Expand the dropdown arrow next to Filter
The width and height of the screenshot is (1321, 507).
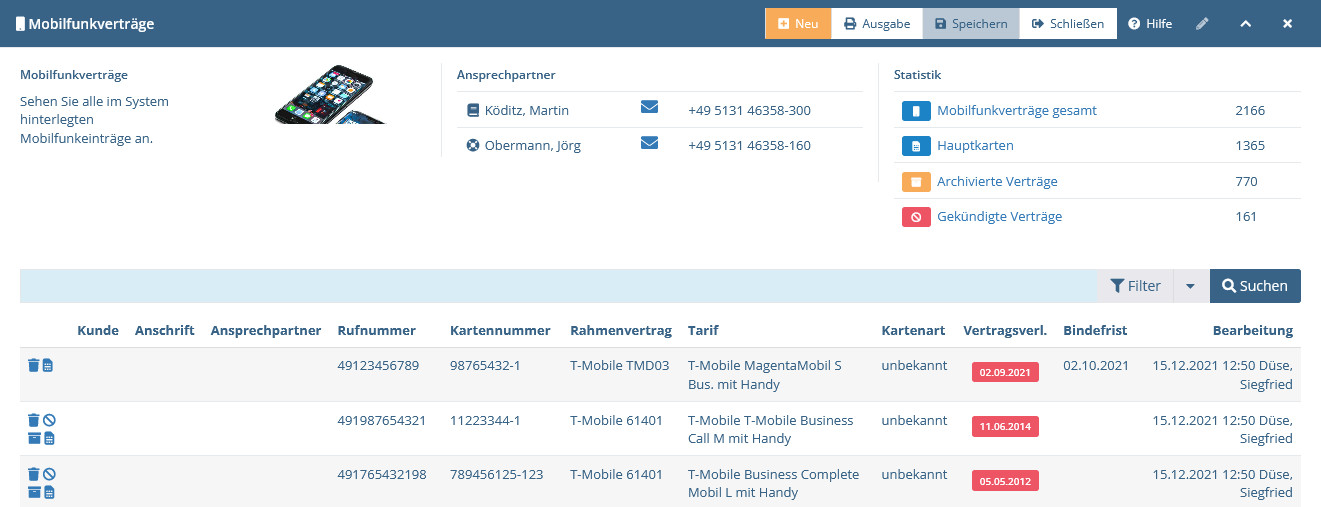tap(1189, 286)
